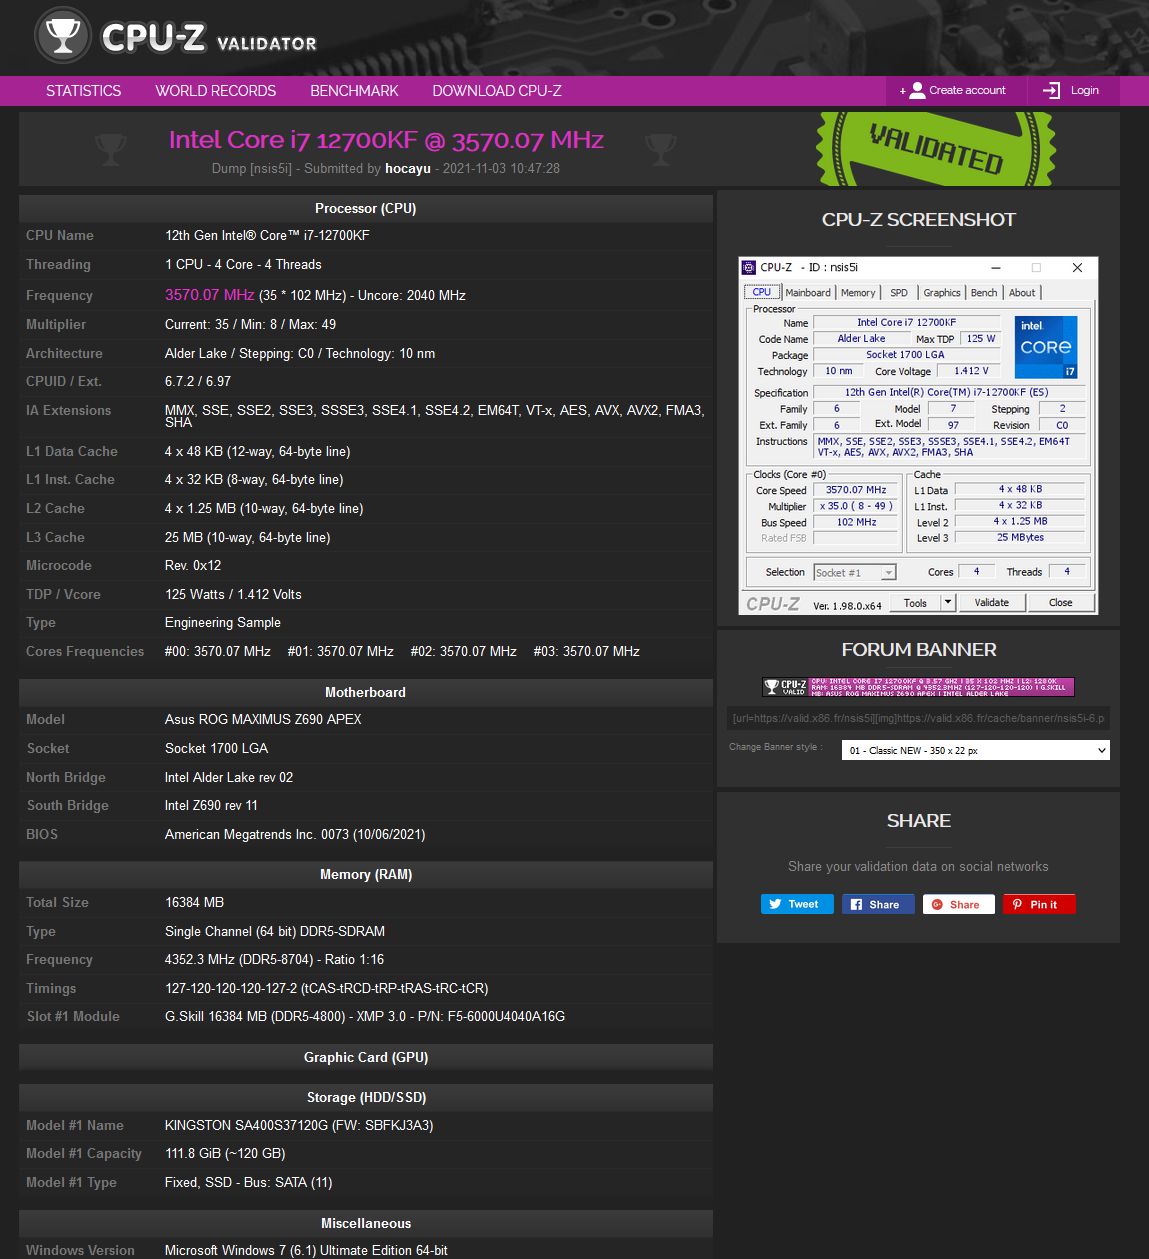Click the Tools dropdown arrow in CPU-Z

[x=948, y=603]
